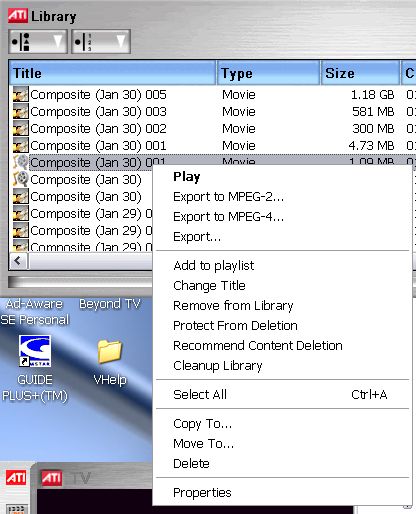Open the VHelp folder icon
The height and width of the screenshot is (514, 416).
click(x=110, y=351)
